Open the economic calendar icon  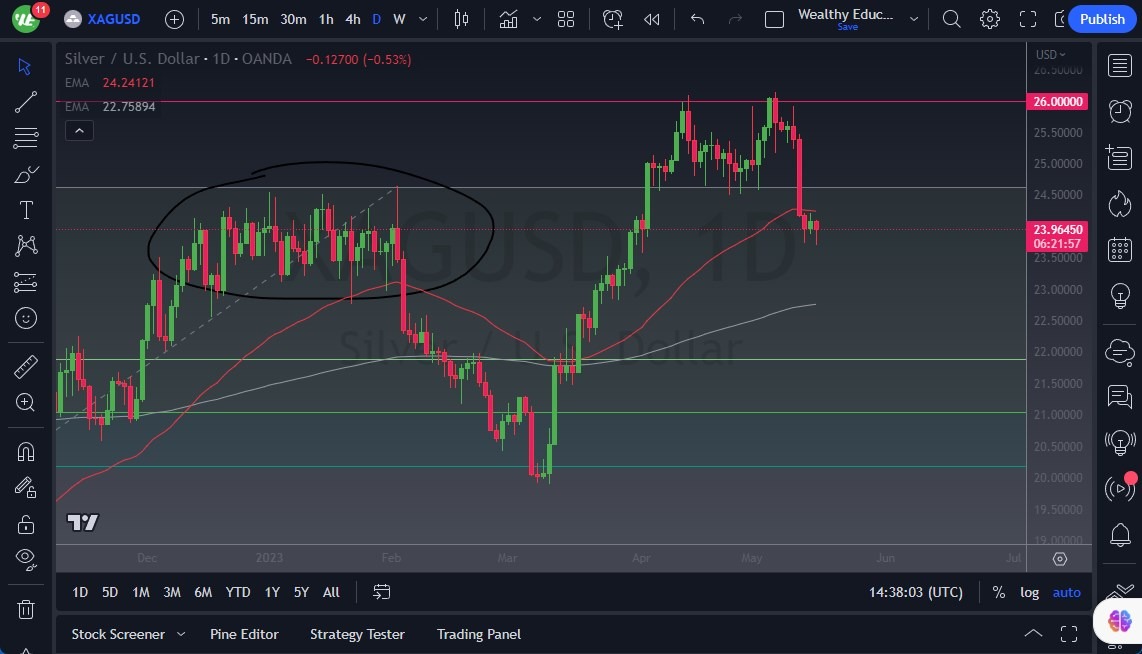coord(1119,250)
